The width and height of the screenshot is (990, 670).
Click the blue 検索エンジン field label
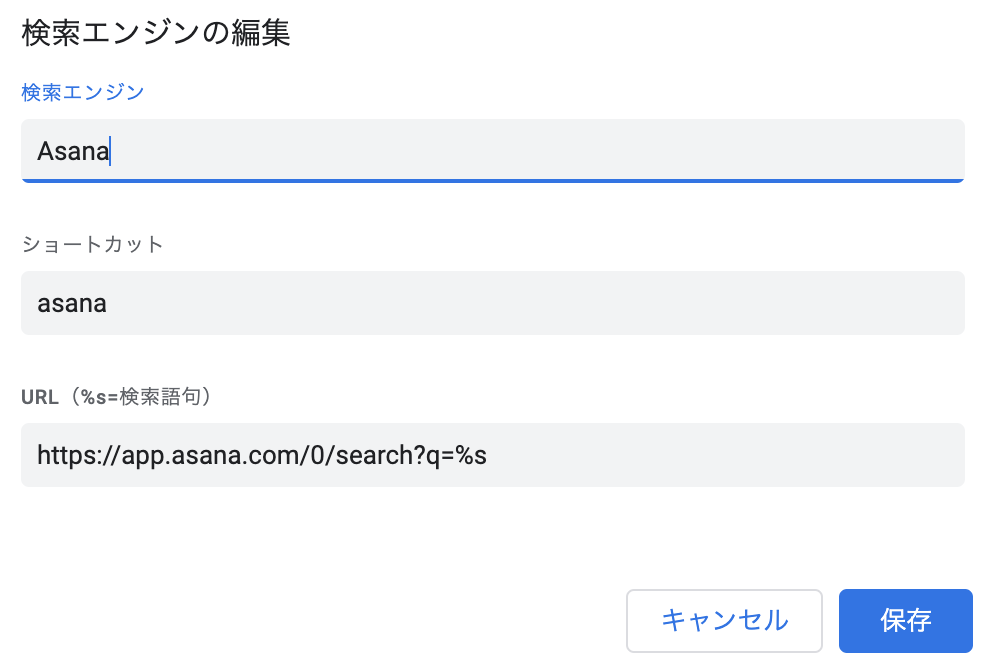(x=83, y=92)
